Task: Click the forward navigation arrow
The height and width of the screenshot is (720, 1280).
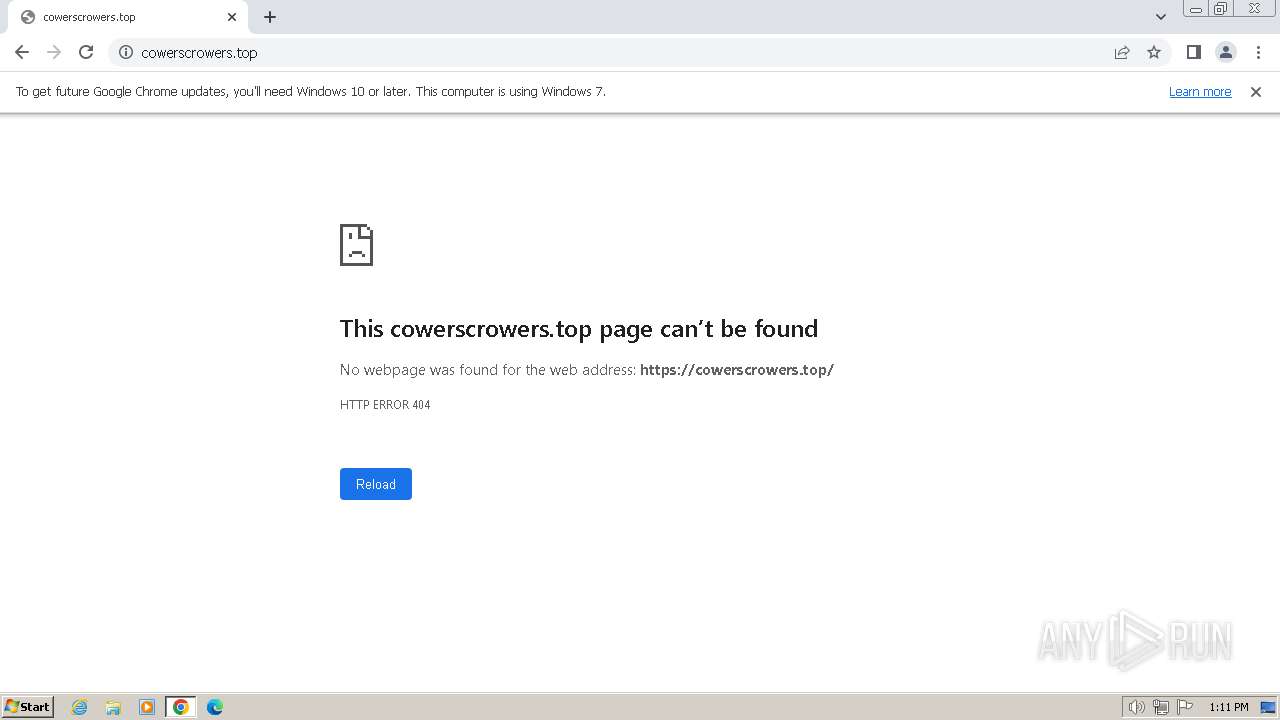Action: (54, 52)
